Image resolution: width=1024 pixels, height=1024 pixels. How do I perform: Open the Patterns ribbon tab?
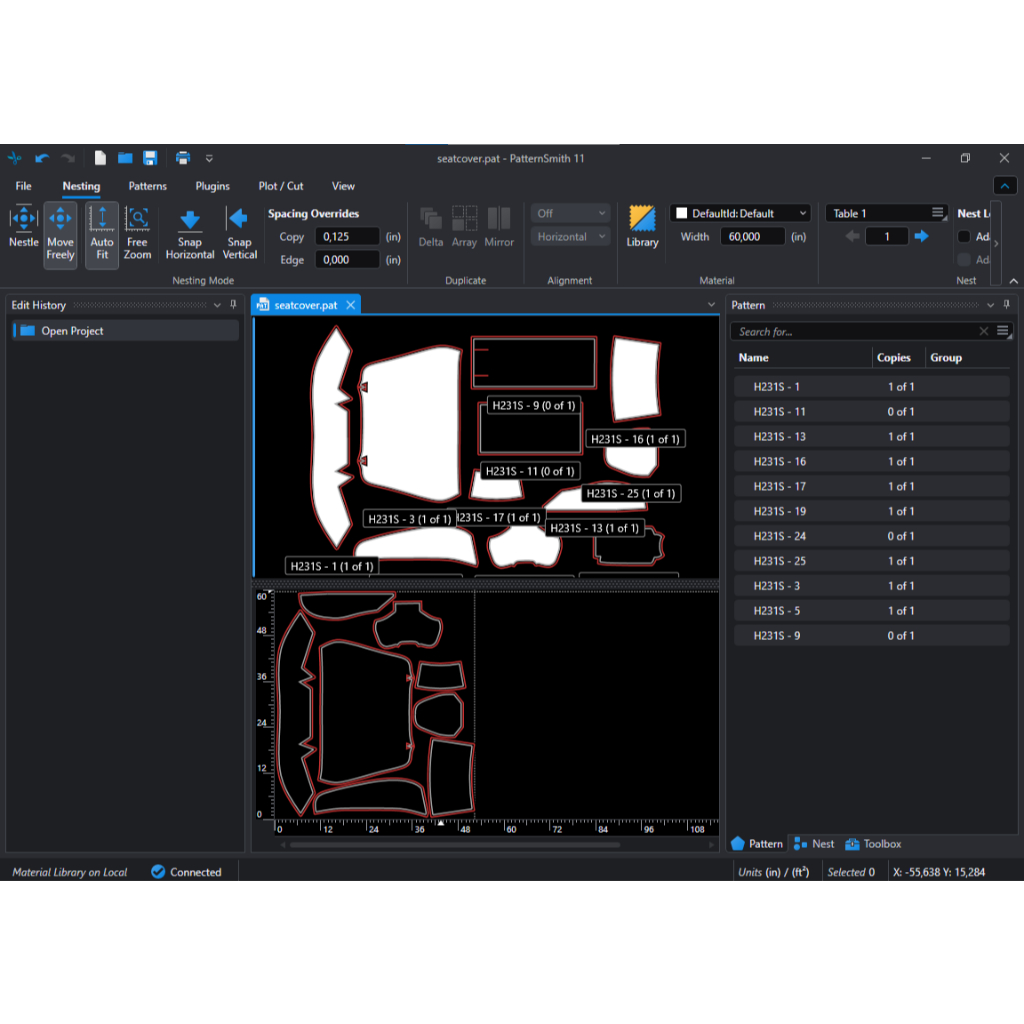point(148,186)
